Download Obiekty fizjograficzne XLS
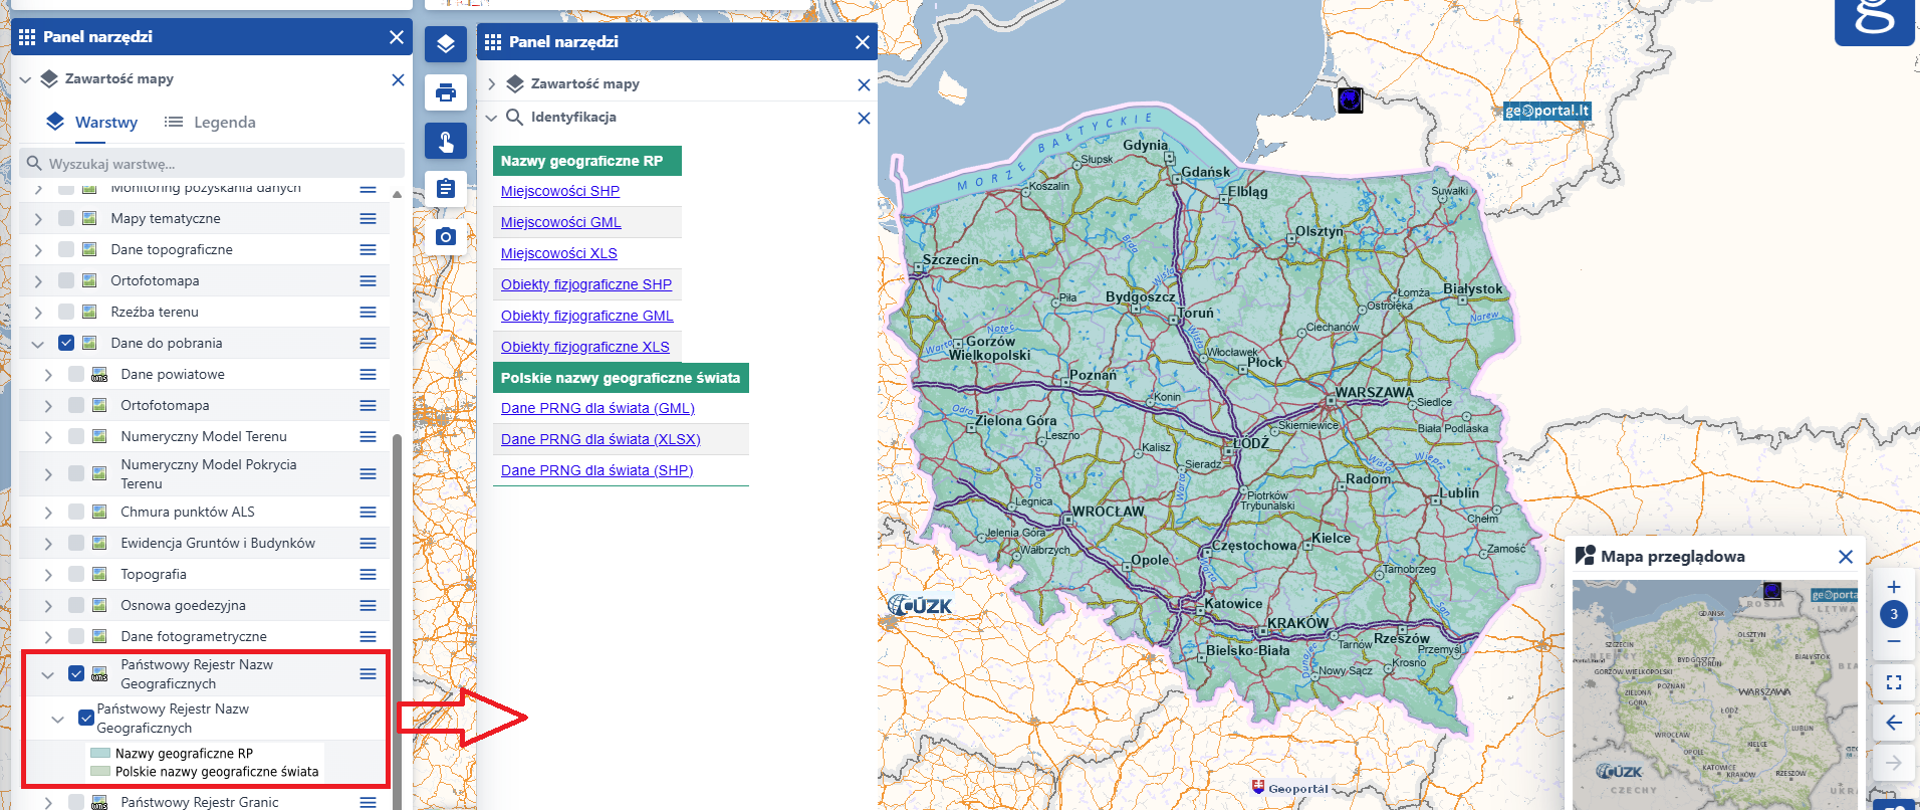This screenshot has width=1920, height=810. click(585, 347)
